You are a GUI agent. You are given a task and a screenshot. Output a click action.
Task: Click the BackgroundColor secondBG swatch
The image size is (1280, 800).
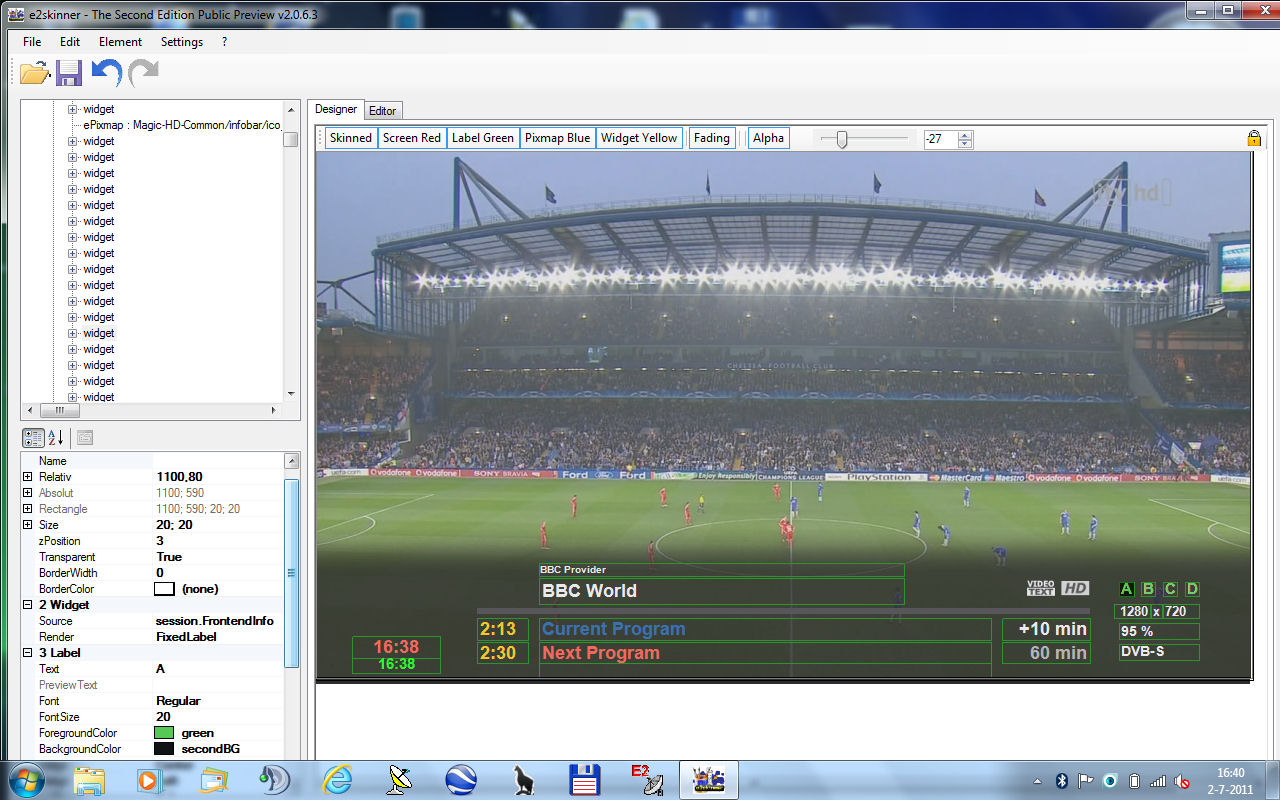click(x=164, y=749)
